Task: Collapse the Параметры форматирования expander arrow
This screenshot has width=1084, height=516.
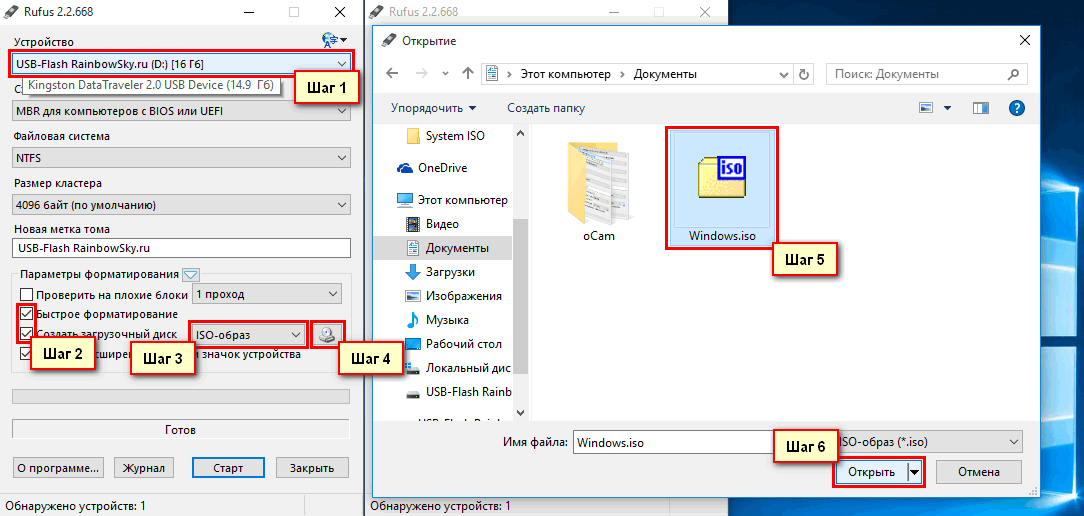Action: point(190,275)
